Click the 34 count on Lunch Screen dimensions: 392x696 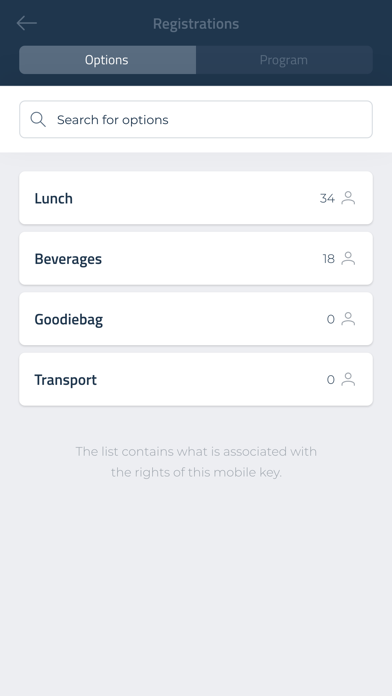(327, 198)
